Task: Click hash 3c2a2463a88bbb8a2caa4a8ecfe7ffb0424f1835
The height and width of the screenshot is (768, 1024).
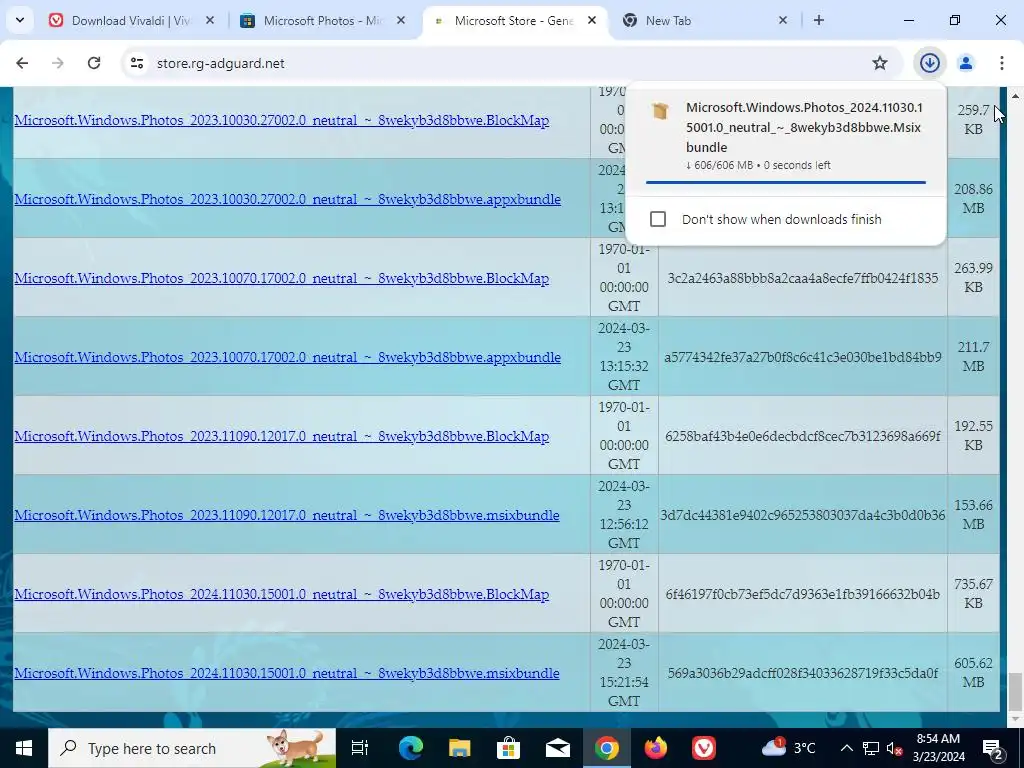Action: pyautogui.click(x=803, y=278)
